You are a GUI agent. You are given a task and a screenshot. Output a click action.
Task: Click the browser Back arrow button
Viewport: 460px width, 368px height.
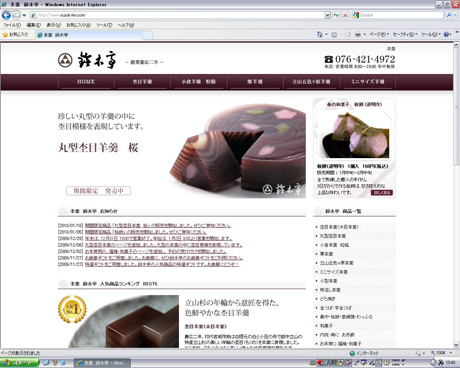coord(6,15)
